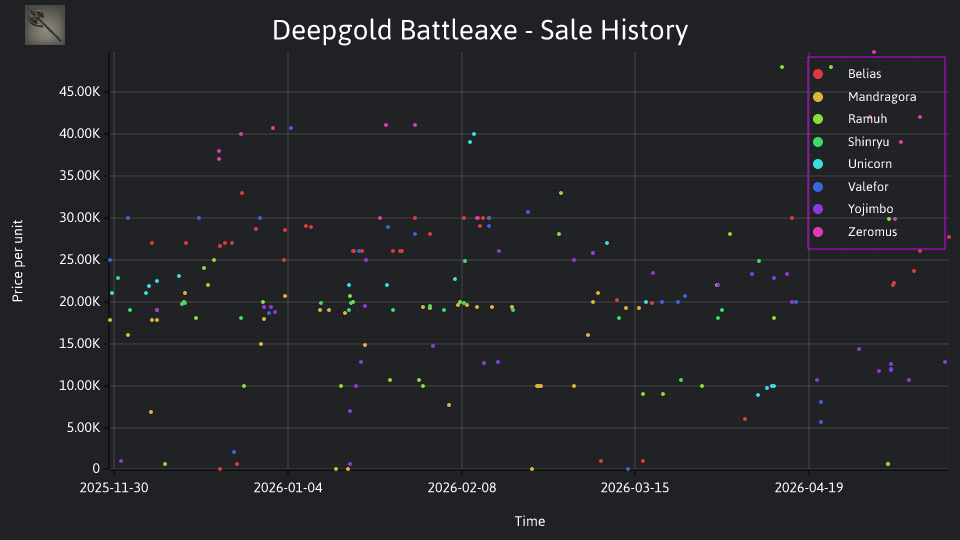The width and height of the screenshot is (960, 540).
Task: Click the chart title Deepgold Battleaxe - Sale History
Action: (480, 30)
